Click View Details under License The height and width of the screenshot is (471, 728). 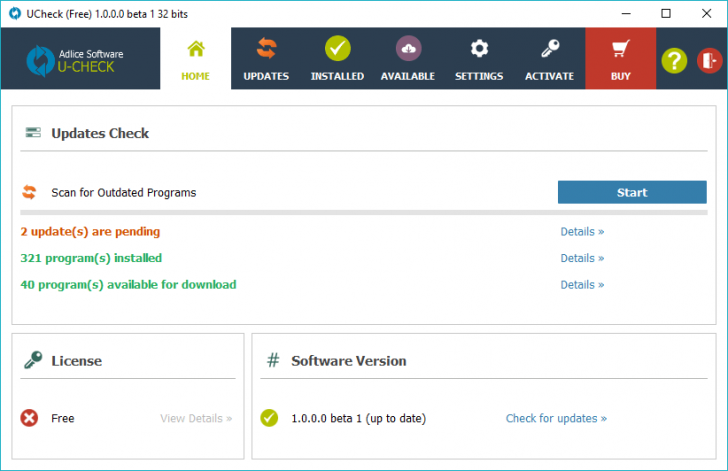pyautogui.click(x=196, y=418)
